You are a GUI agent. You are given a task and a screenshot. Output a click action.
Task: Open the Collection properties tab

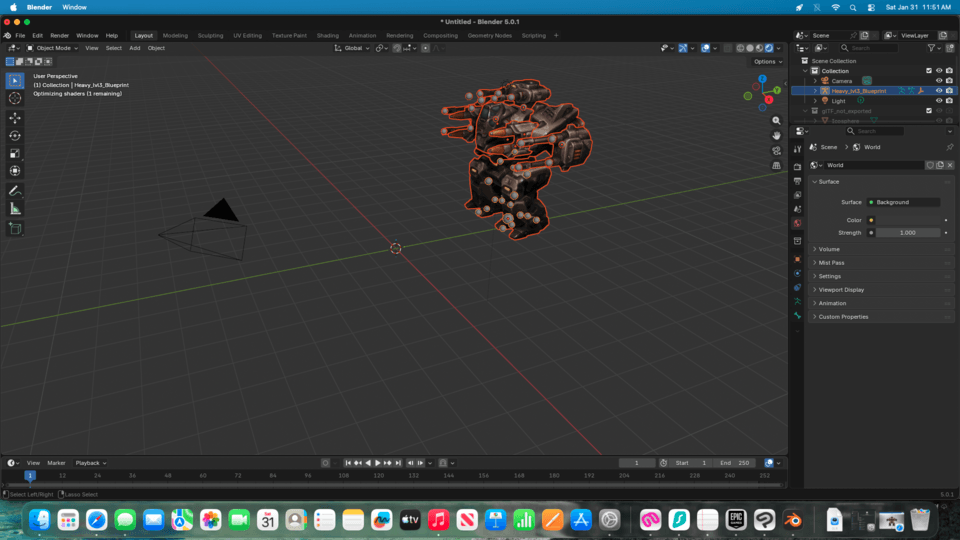(x=797, y=241)
